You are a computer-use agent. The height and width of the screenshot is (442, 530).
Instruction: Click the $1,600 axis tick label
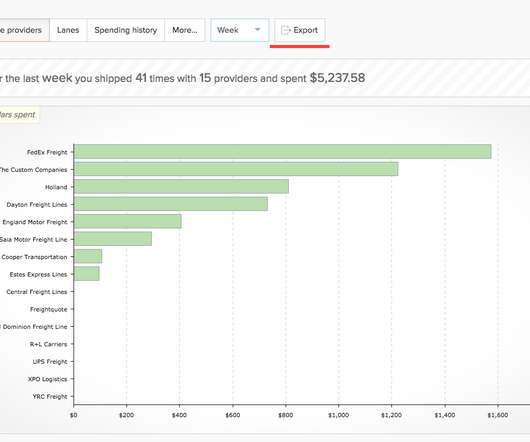click(498, 415)
